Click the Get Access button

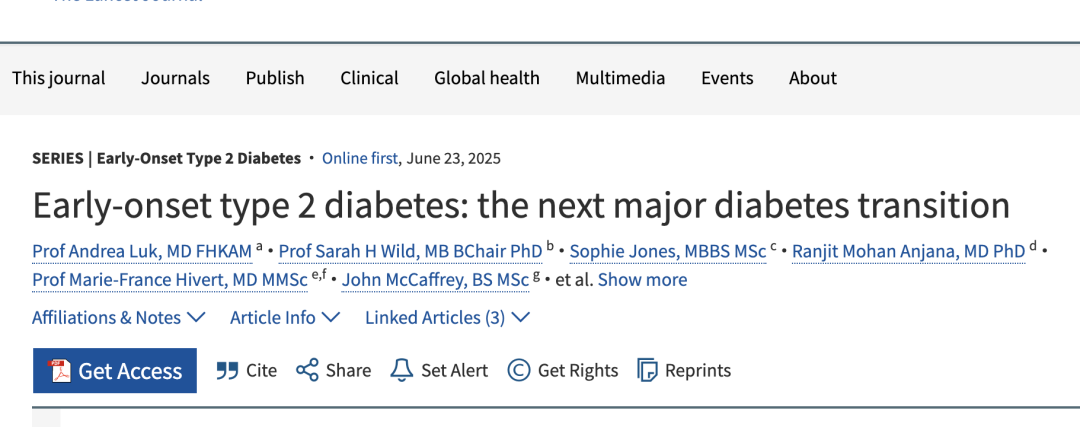coord(115,371)
